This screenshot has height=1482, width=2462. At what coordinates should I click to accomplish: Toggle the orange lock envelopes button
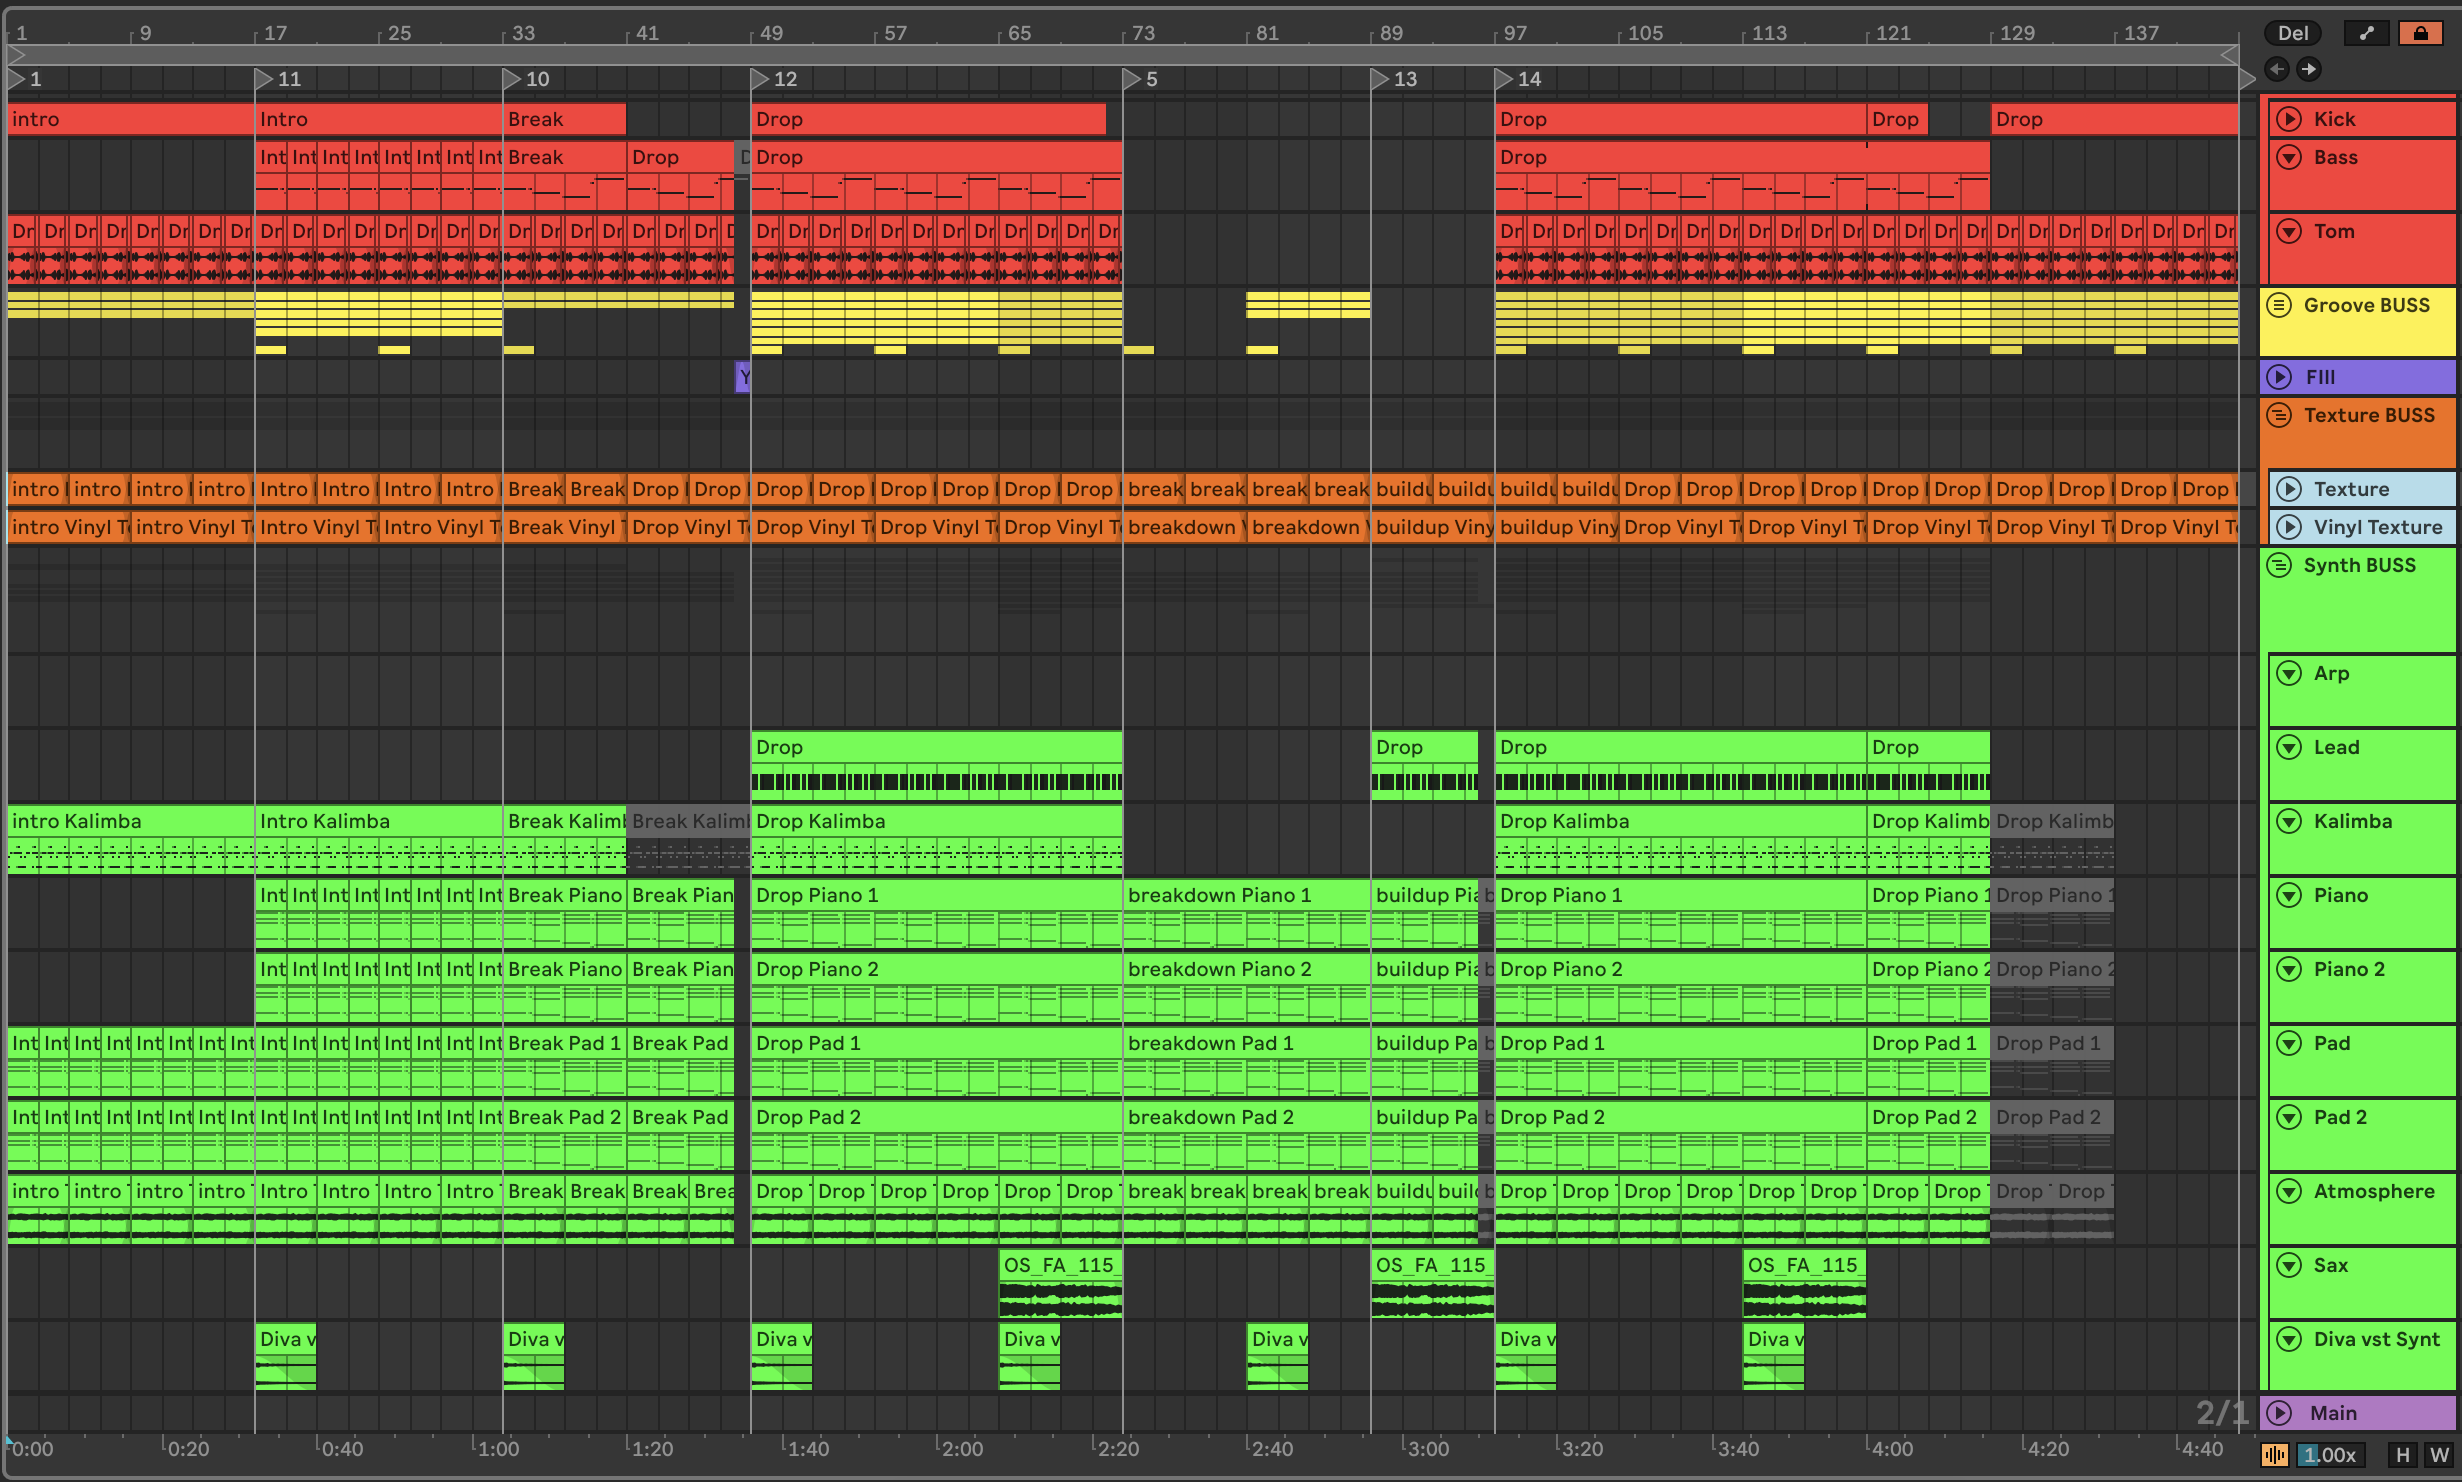point(2420,33)
